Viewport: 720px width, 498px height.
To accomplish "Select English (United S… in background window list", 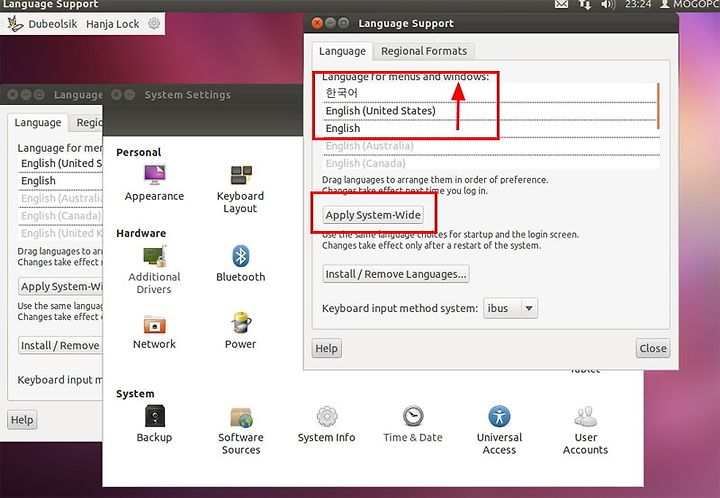I will (x=60, y=163).
